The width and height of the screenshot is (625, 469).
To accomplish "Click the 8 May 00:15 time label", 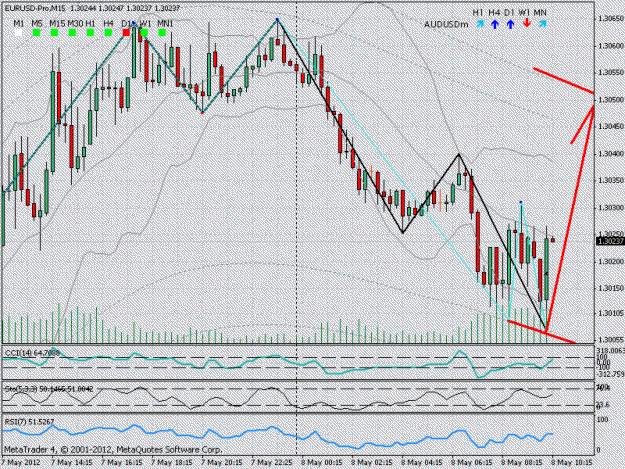I will tap(322, 463).
